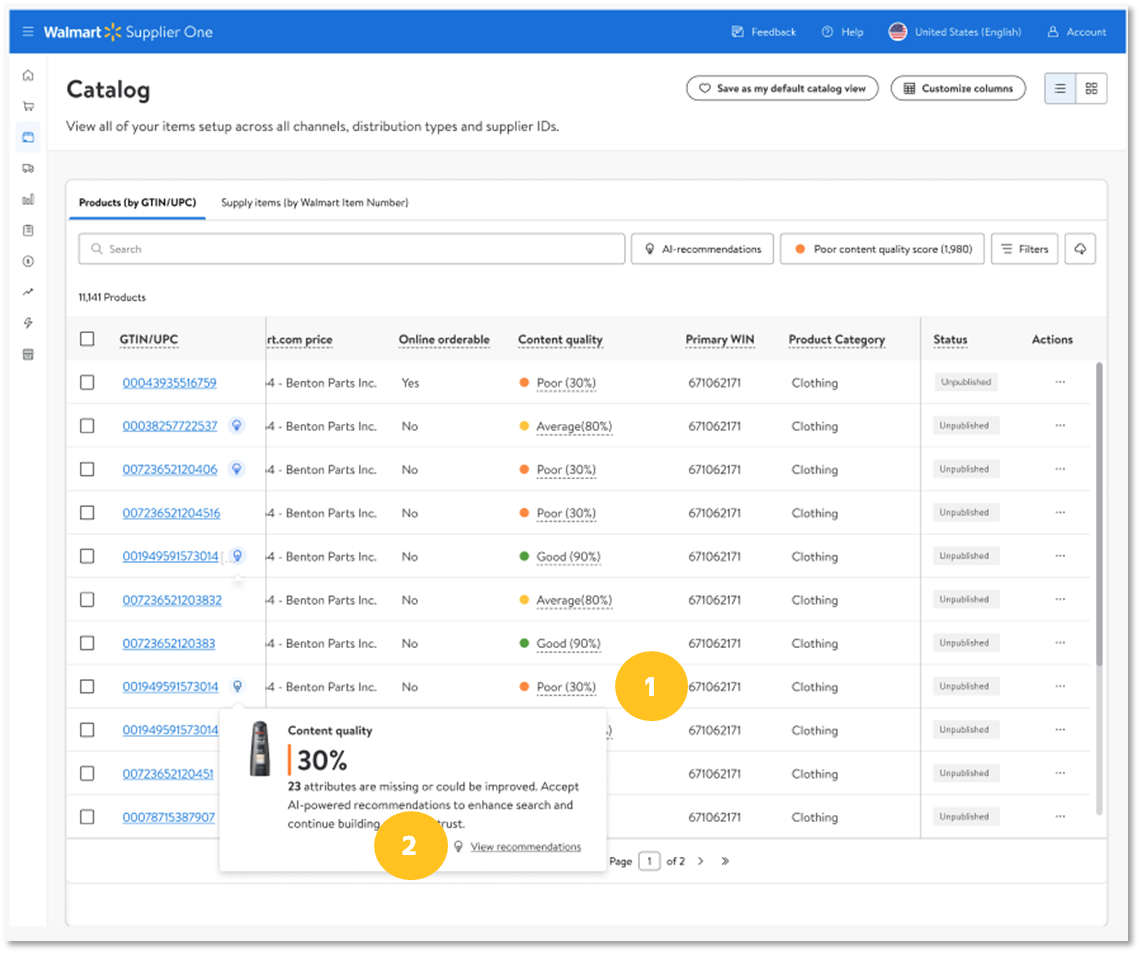Toggle the select-all checkbox in header
The width and height of the screenshot is (1141, 954).
point(87,339)
